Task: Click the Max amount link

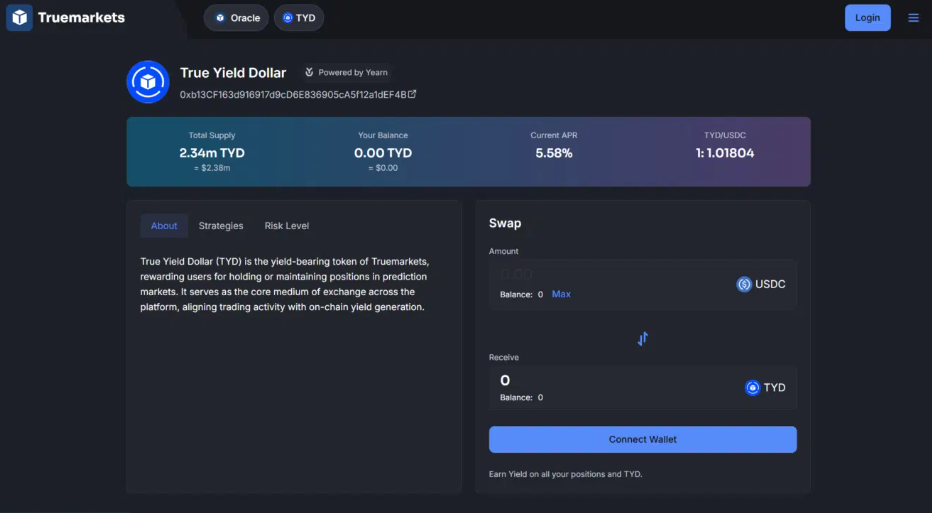Action: (x=561, y=294)
